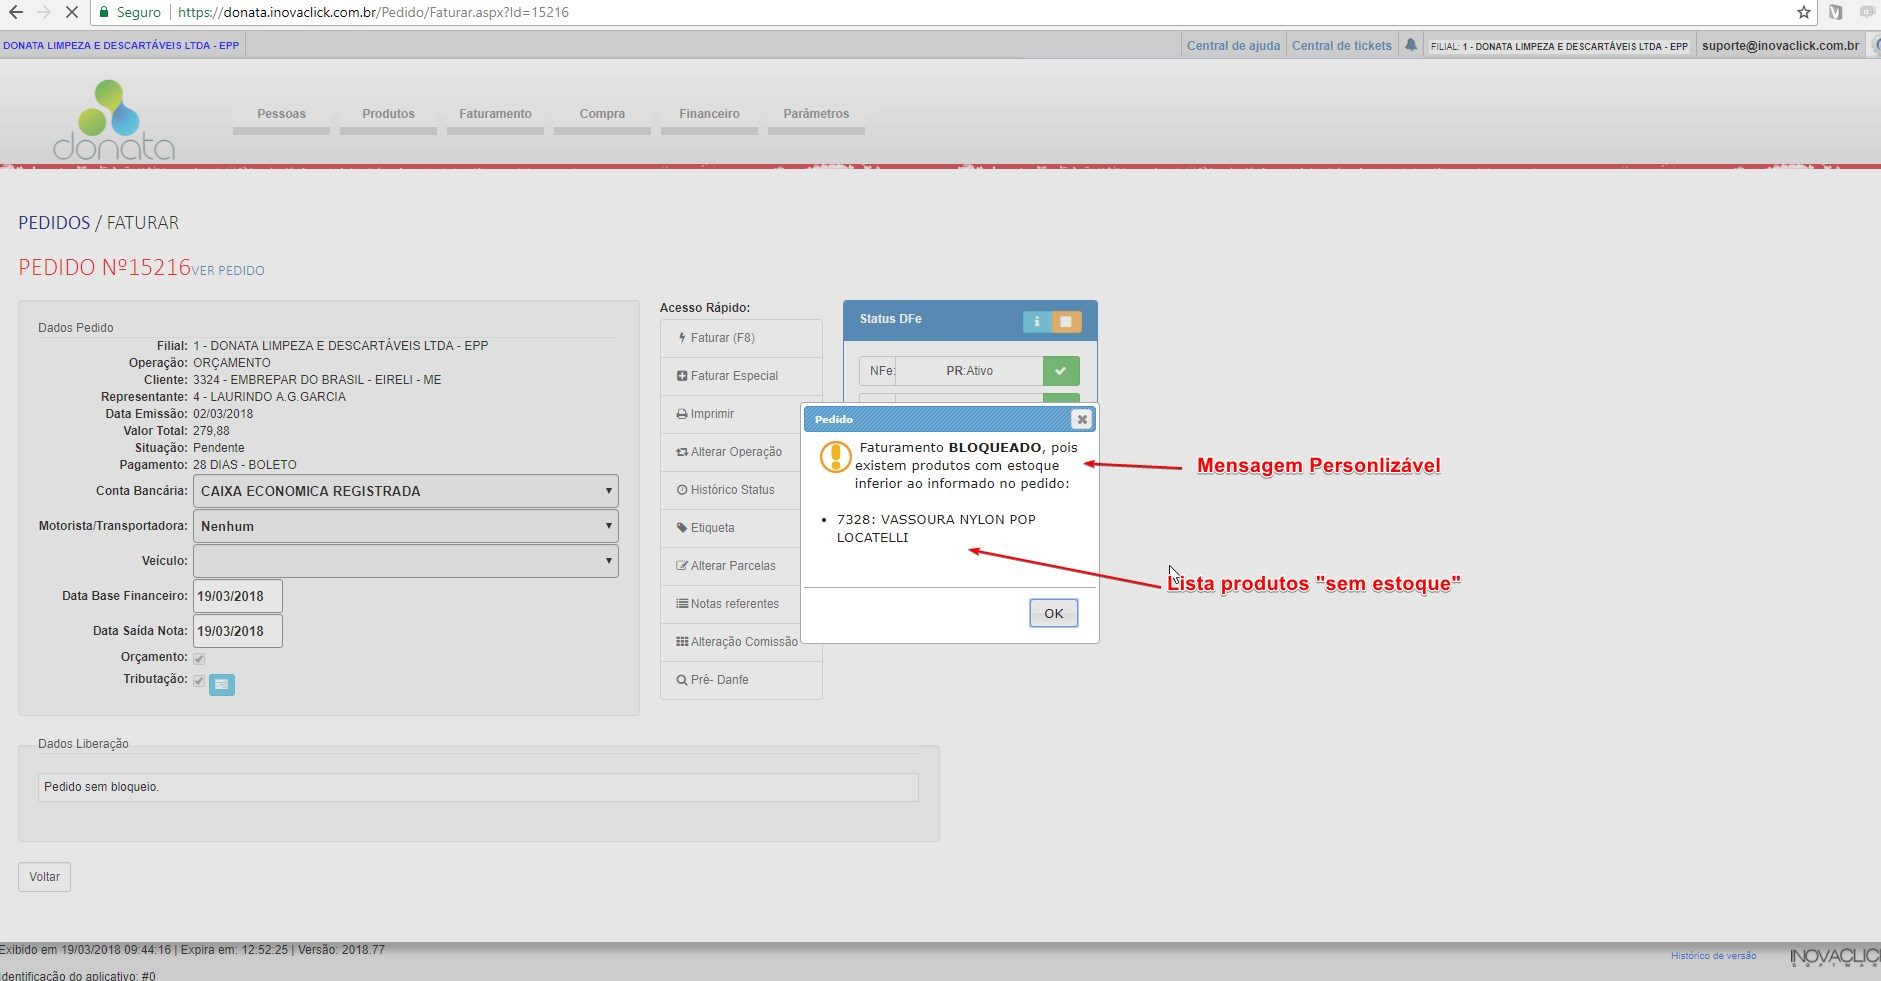Open the Faturamento menu
Viewport: 1881px width, 981px height.
tap(495, 114)
